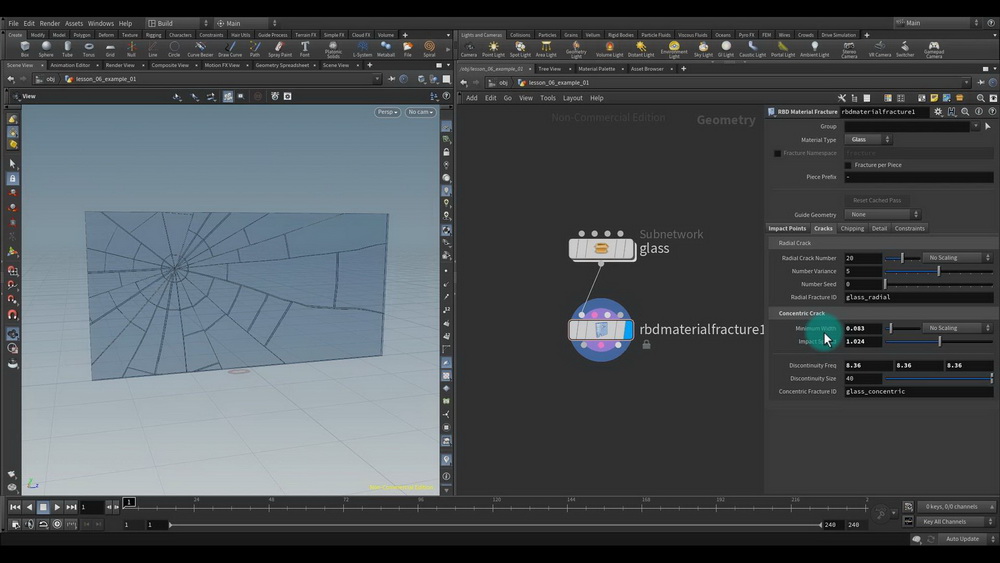Open the No cam dropdown

click(420, 112)
